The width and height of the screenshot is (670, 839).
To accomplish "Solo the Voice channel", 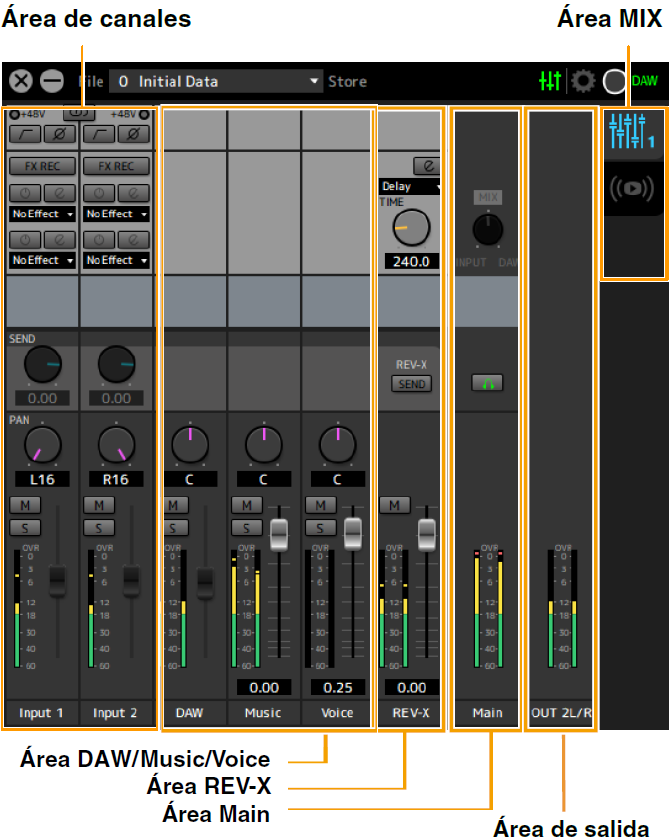I will [320, 527].
